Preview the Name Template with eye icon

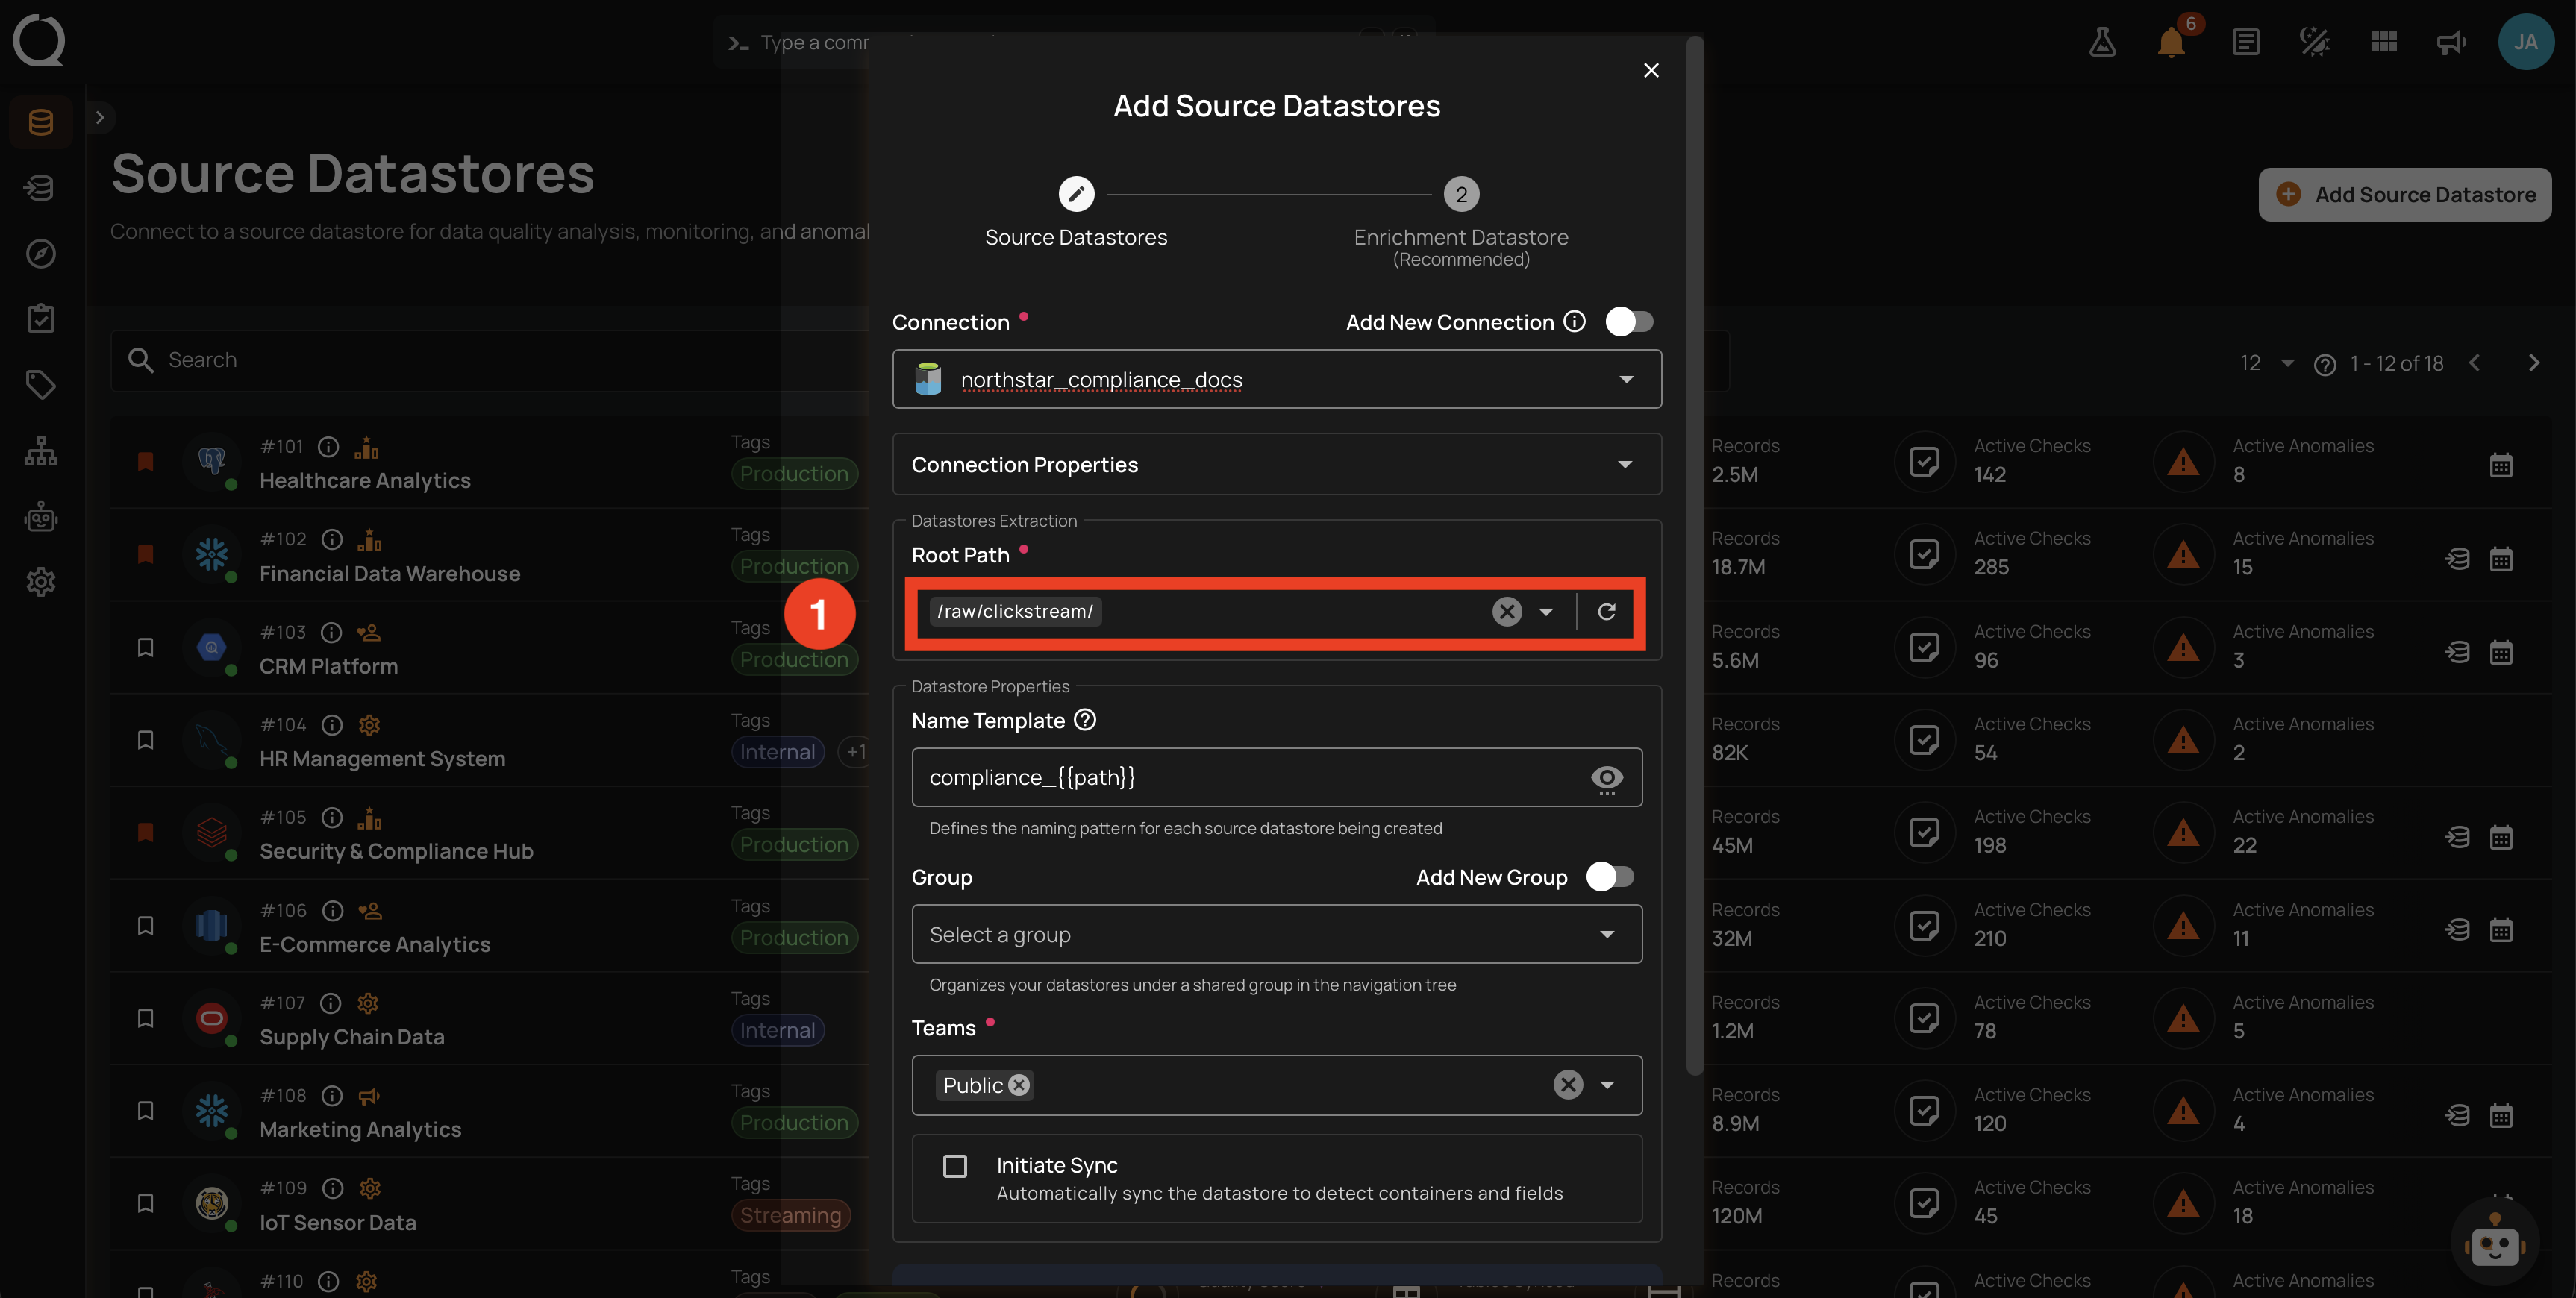(x=1607, y=778)
